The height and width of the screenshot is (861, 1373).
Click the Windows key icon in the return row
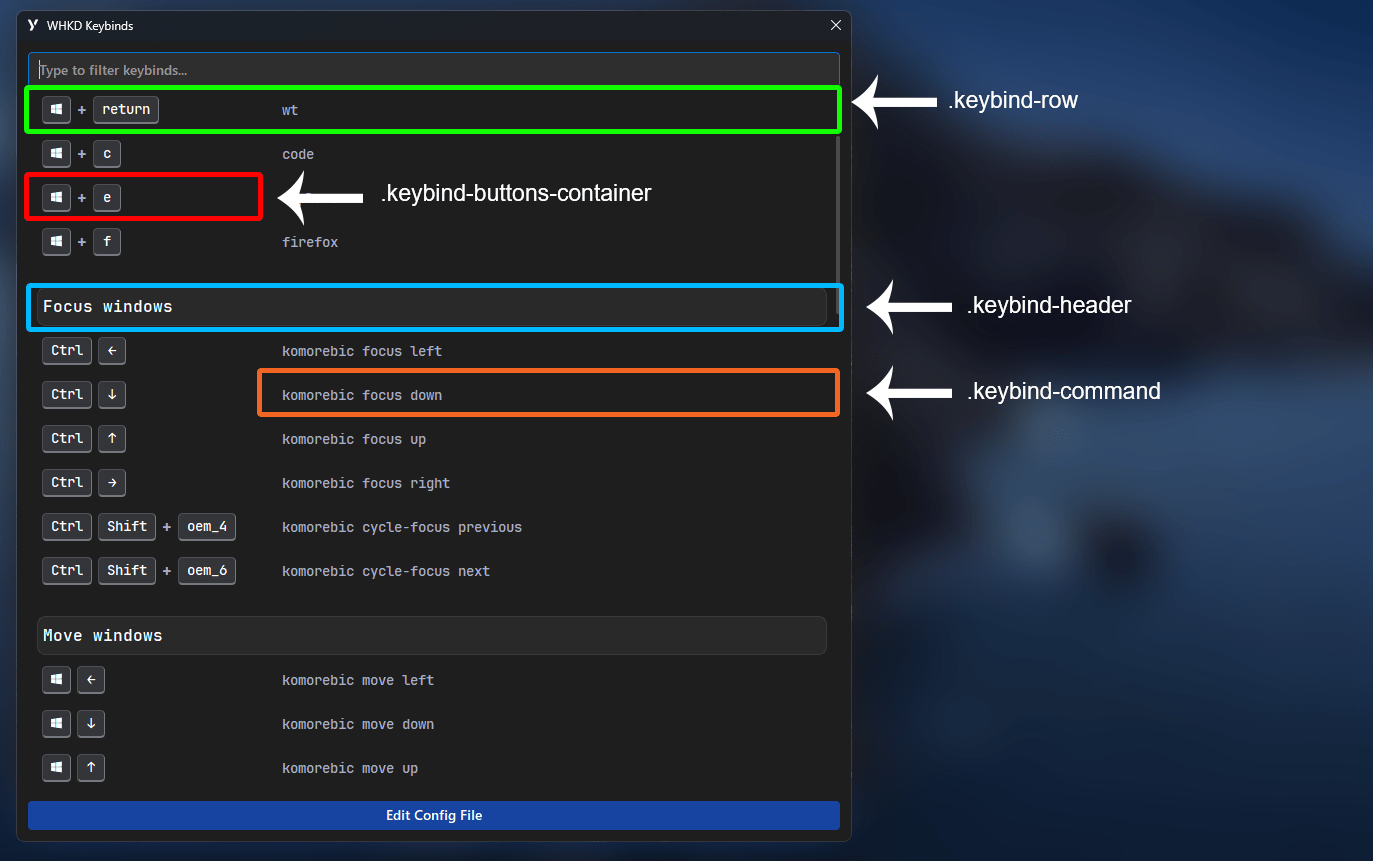tap(57, 109)
